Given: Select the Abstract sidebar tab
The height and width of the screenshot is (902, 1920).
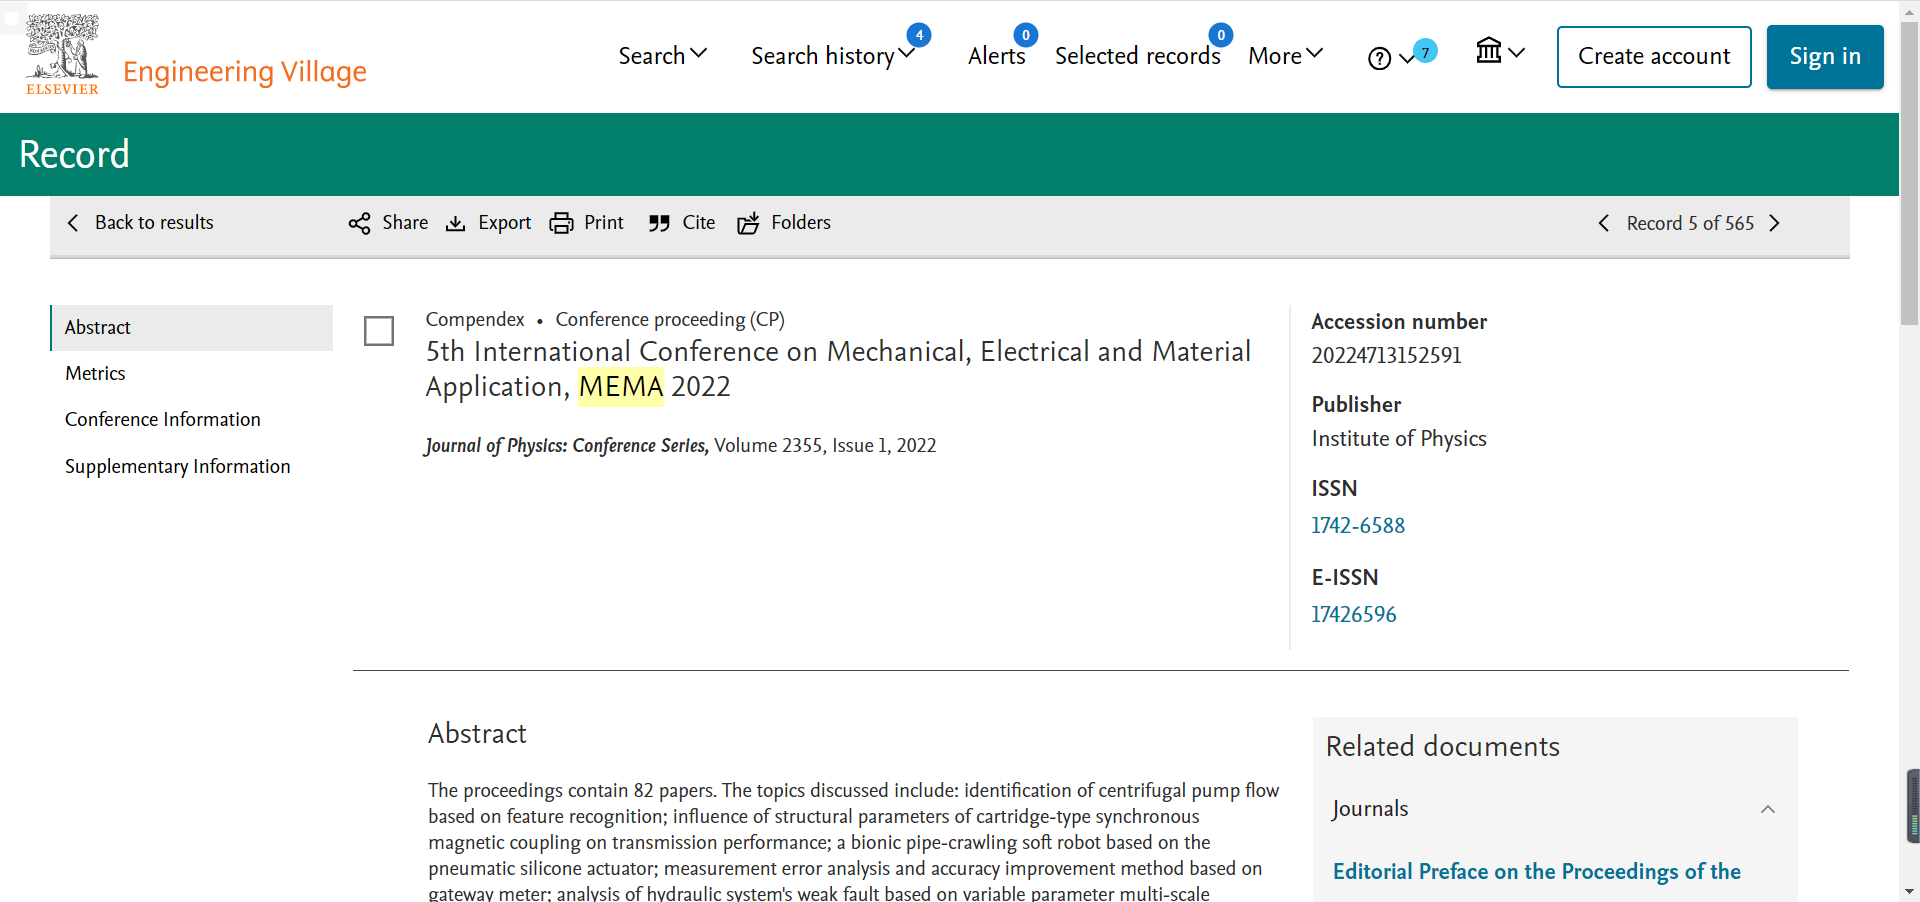Looking at the screenshot, I should 192,328.
